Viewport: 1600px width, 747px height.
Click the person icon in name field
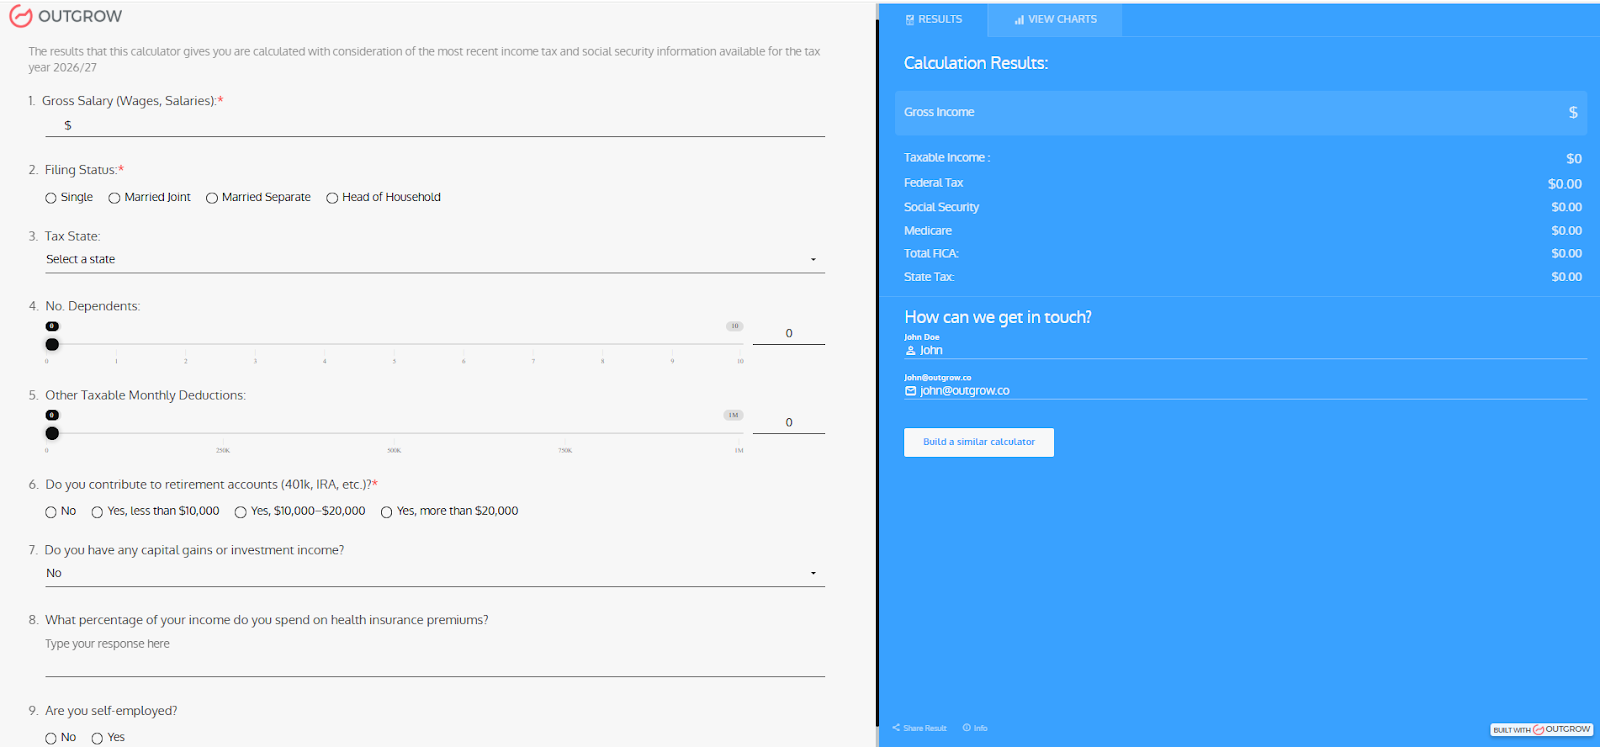(910, 351)
